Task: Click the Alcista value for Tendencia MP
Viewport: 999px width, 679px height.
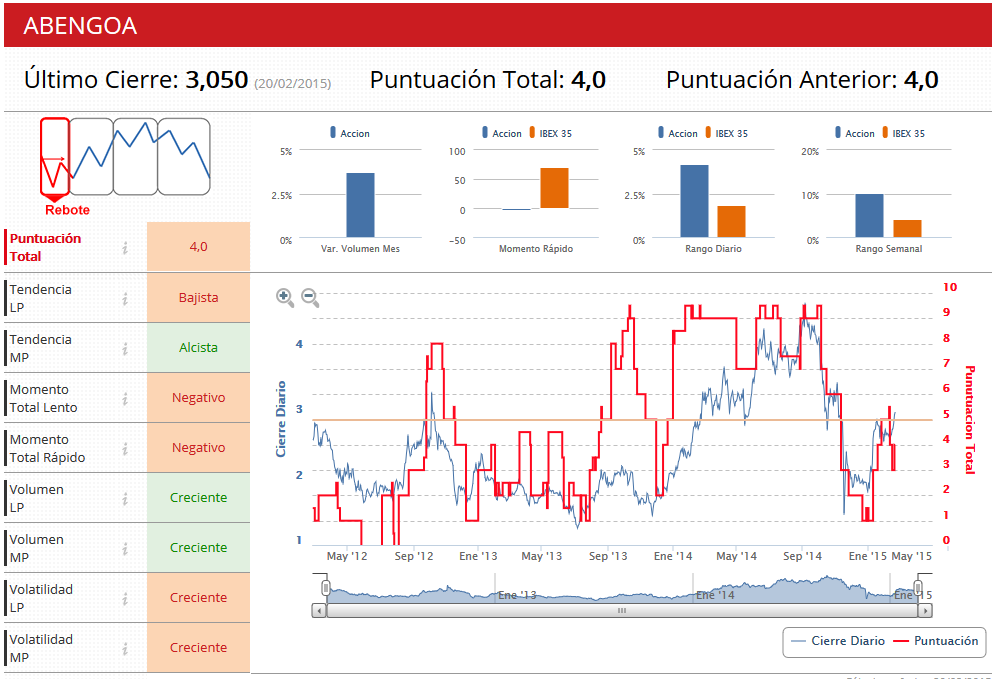Action: [x=198, y=348]
